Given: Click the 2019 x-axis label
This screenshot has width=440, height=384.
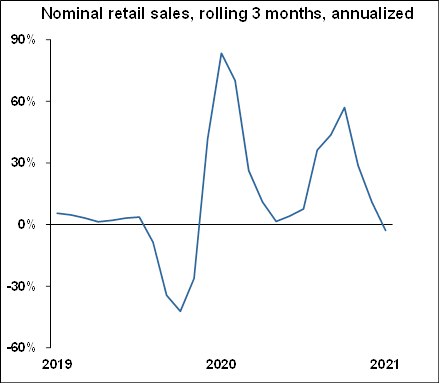Looking at the screenshot, I should 57,364.
